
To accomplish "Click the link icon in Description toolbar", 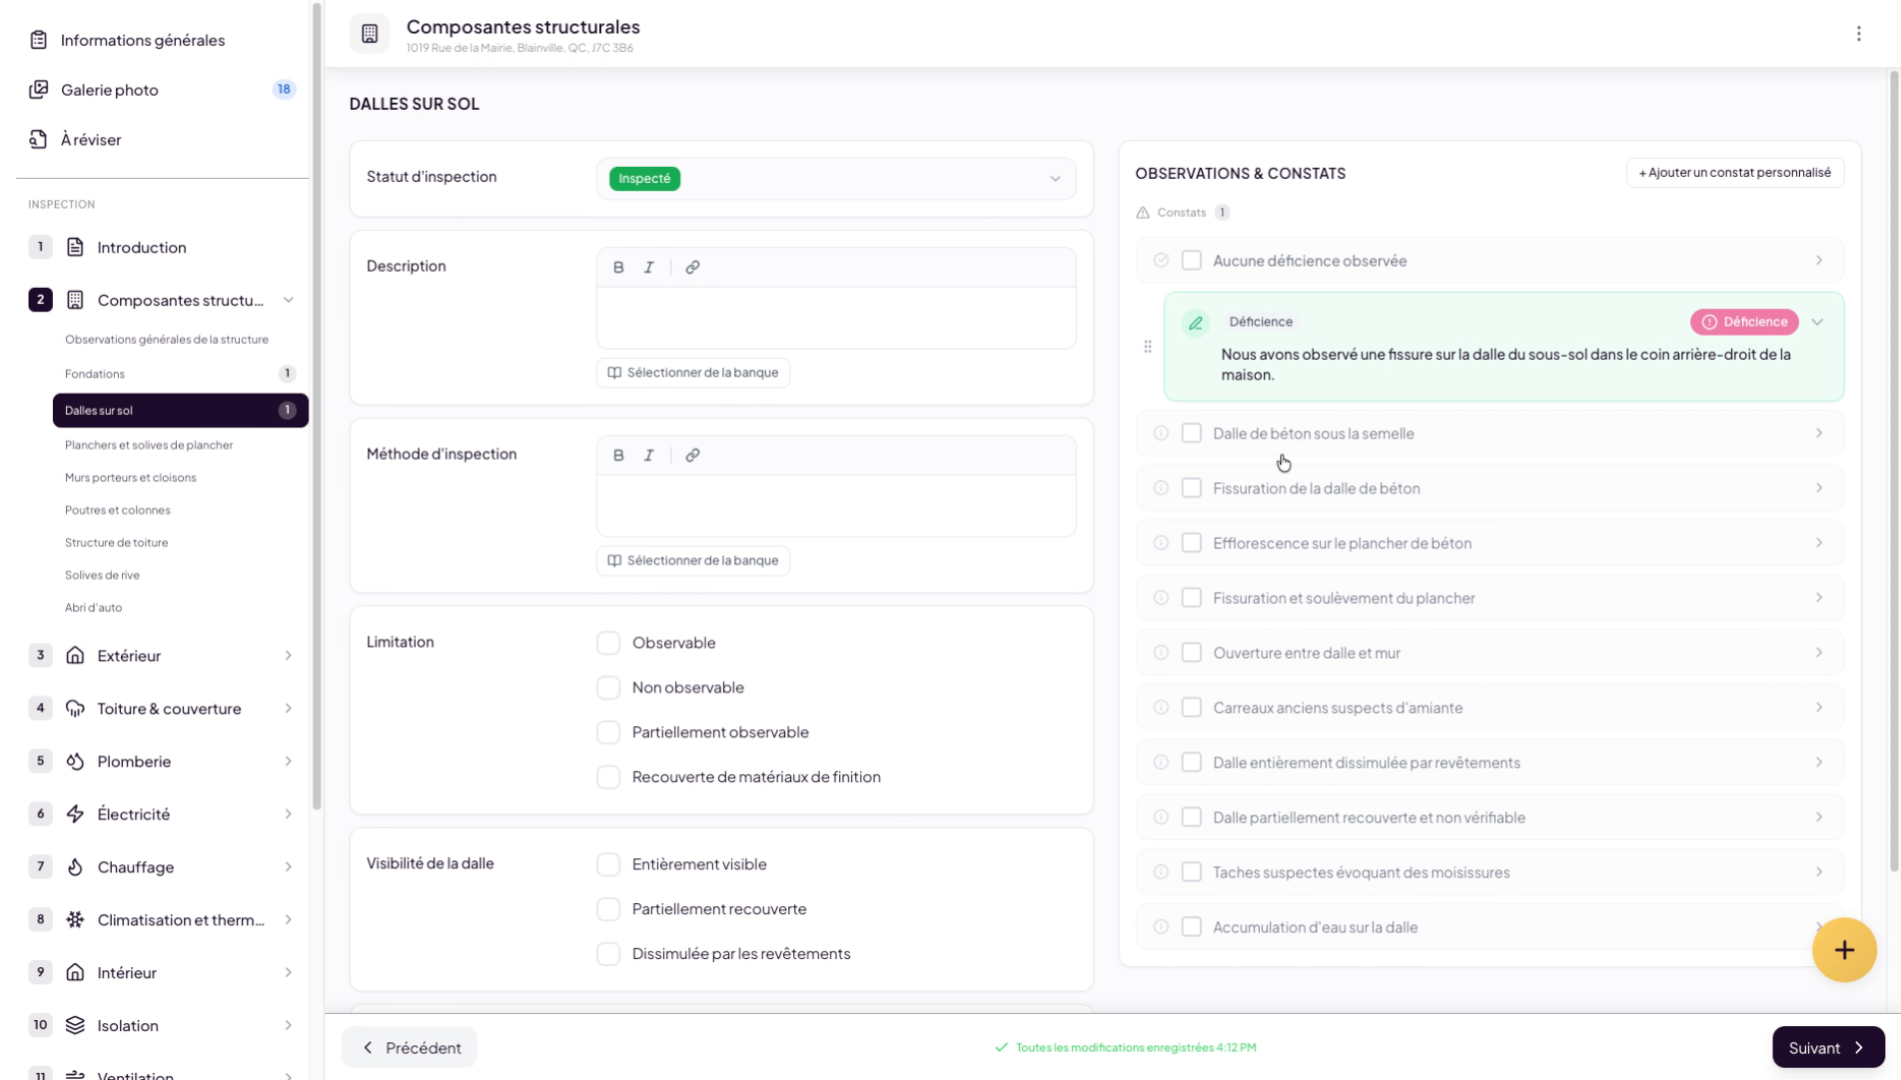I will coord(692,267).
